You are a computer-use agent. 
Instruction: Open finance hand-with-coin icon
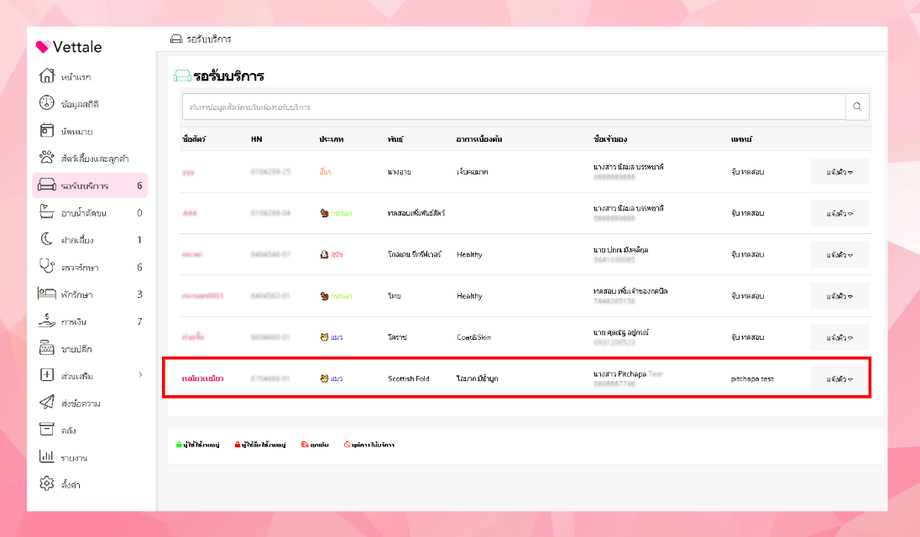(x=46, y=320)
